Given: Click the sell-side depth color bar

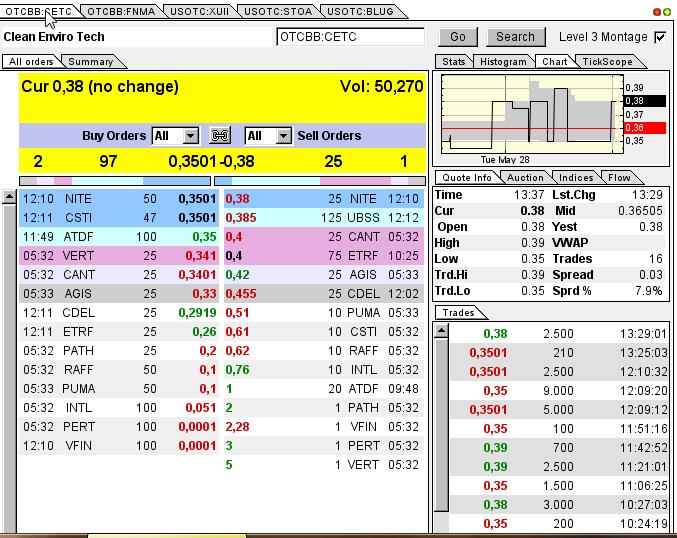Looking at the screenshot, I should [x=320, y=180].
